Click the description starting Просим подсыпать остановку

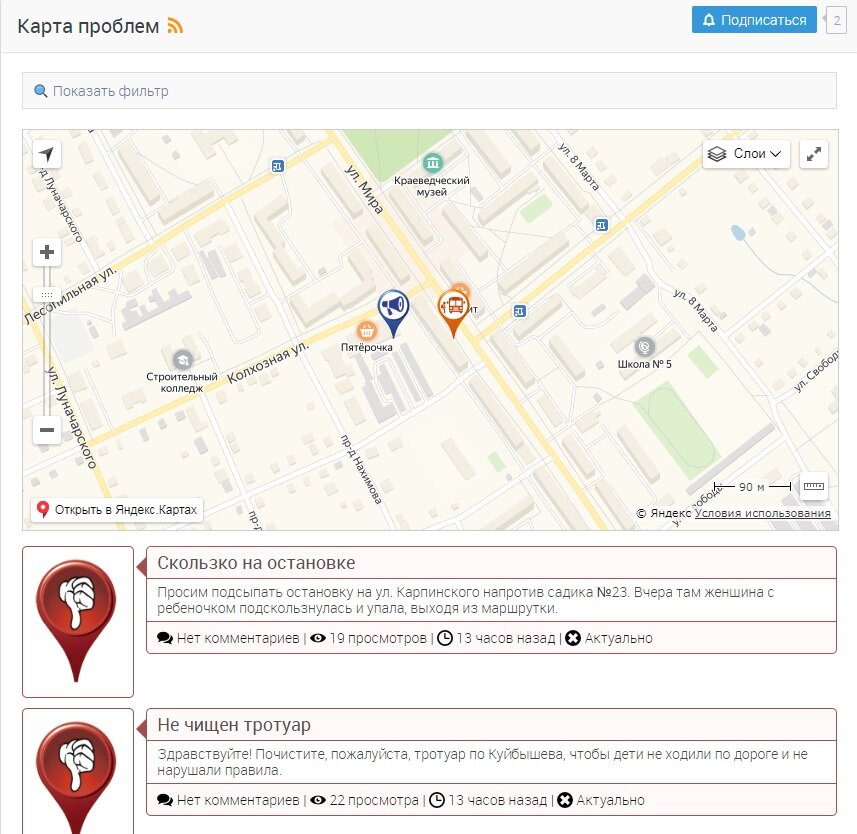point(466,600)
